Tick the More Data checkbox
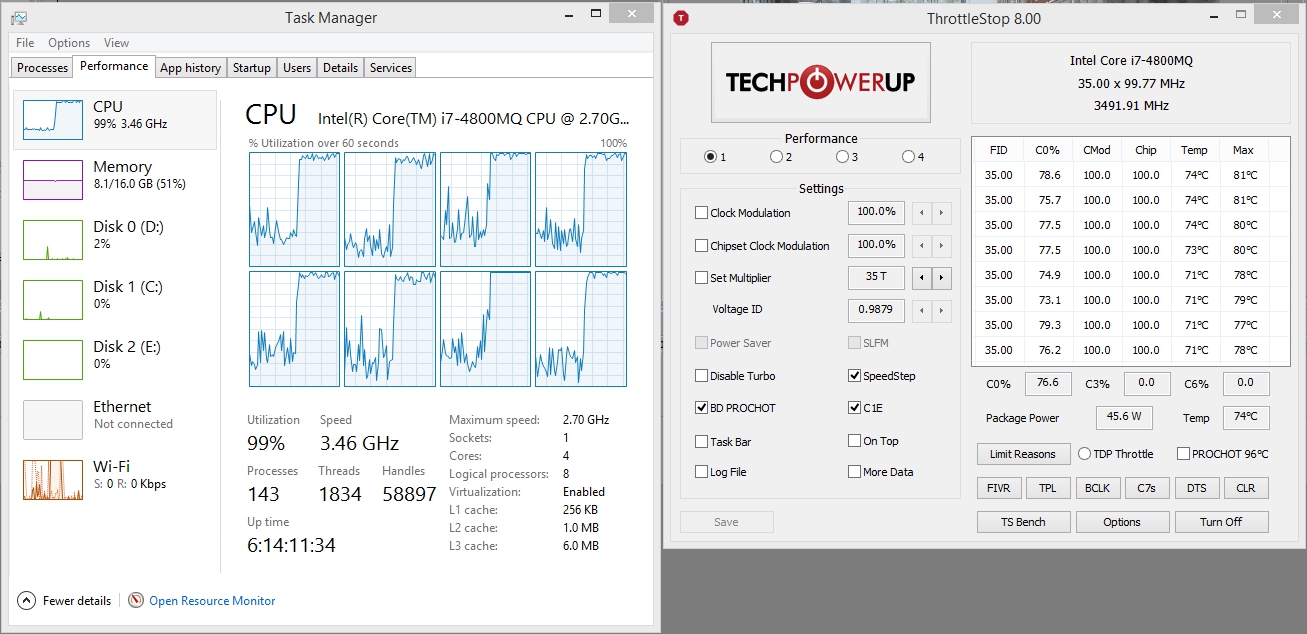Viewport: 1307px width, 634px height. 854,472
